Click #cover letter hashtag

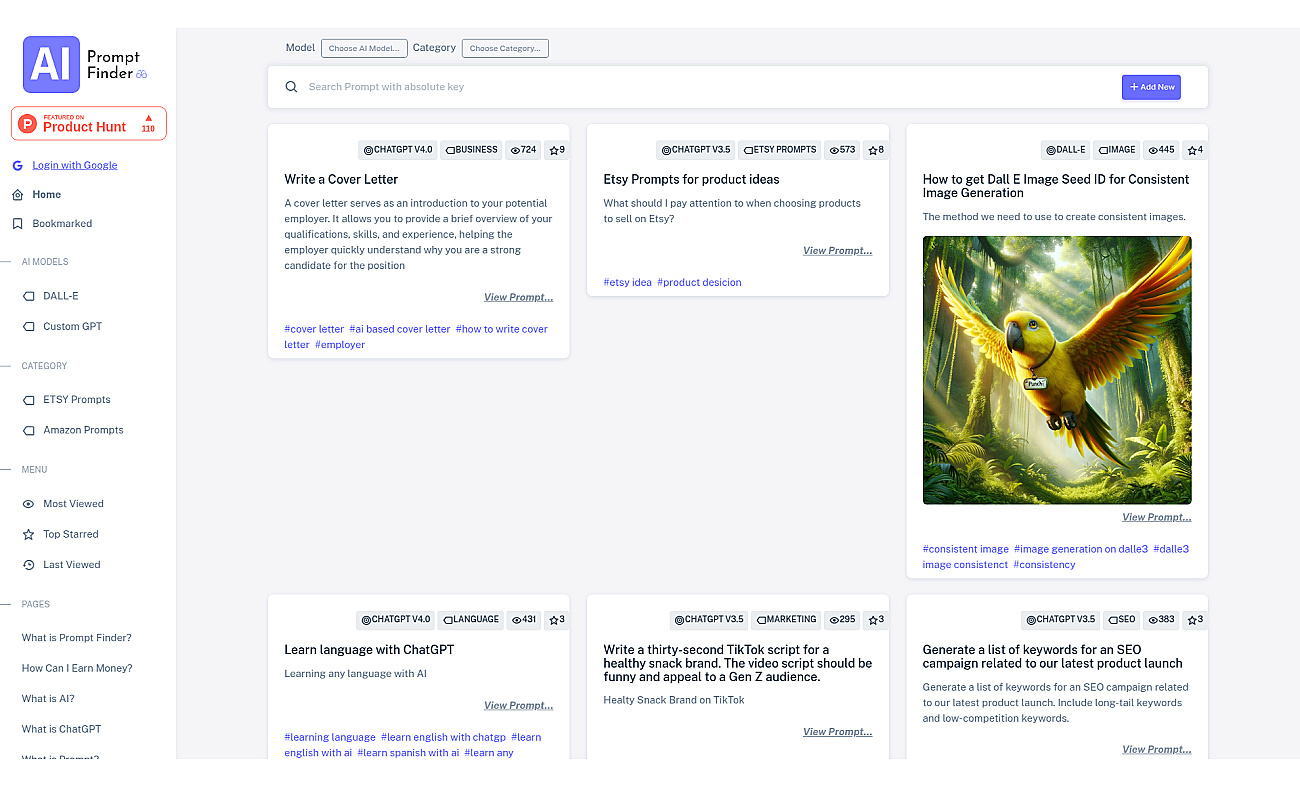314,329
